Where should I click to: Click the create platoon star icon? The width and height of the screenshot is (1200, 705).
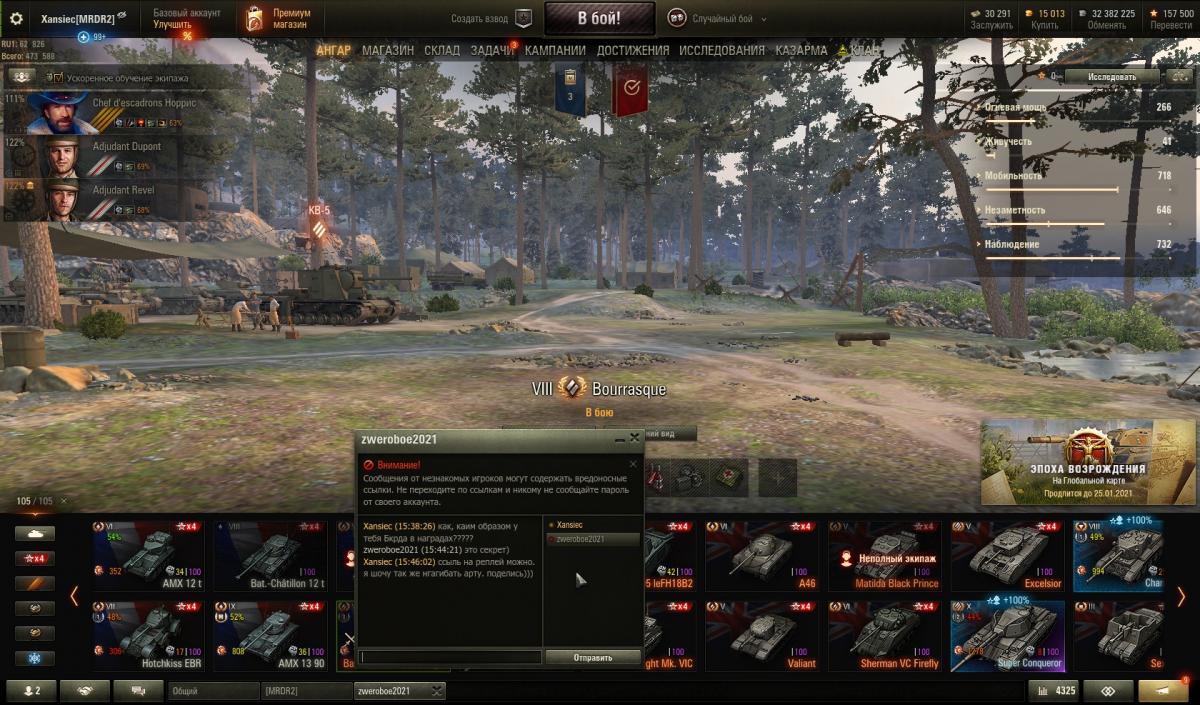523,18
